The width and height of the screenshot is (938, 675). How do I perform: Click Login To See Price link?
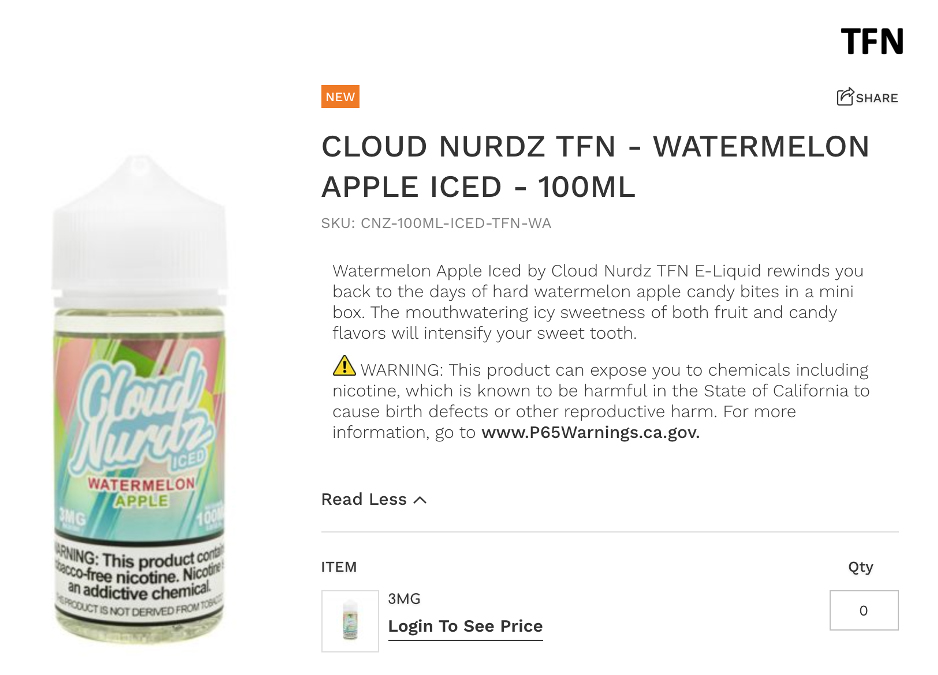pyautogui.click(x=465, y=626)
